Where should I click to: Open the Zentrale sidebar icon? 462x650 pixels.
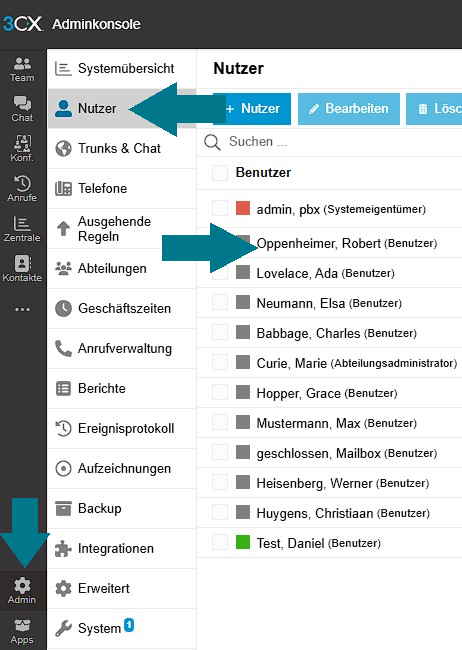point(22,229)
